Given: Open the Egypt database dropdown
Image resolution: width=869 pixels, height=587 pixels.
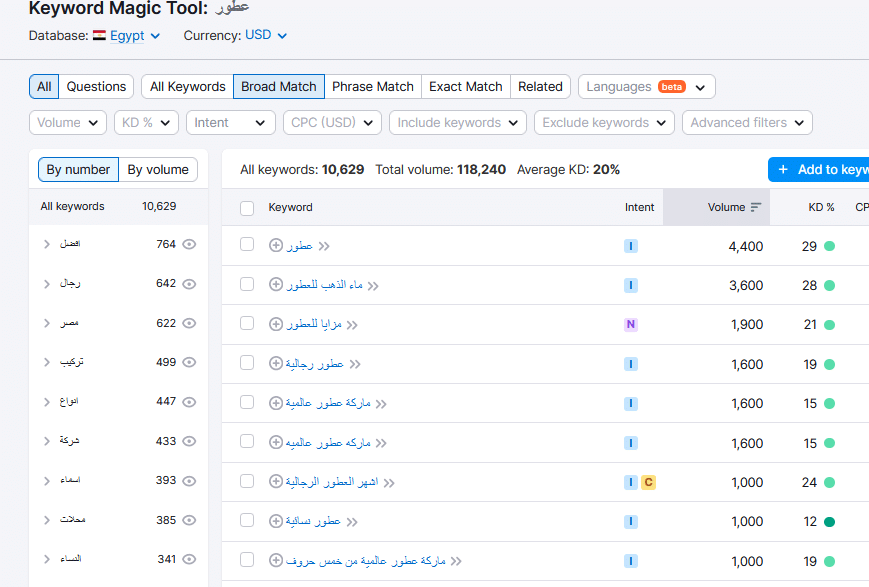Looking at the screenshot, I should [135, 35].
